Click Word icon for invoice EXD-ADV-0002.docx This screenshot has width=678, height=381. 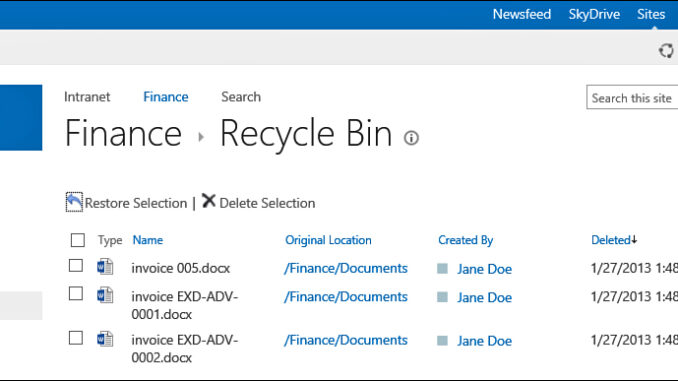point(105,339)
